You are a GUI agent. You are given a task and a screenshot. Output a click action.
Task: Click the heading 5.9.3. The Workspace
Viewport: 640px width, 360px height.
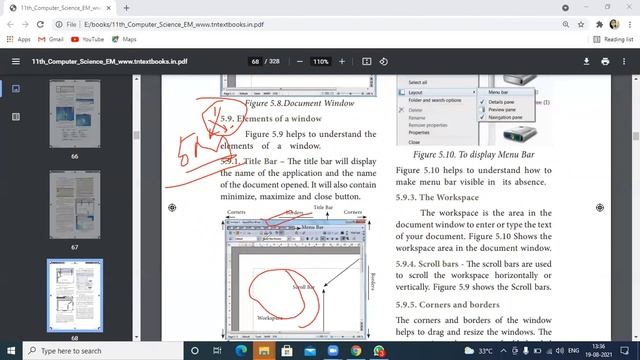(x=437, y=198)
